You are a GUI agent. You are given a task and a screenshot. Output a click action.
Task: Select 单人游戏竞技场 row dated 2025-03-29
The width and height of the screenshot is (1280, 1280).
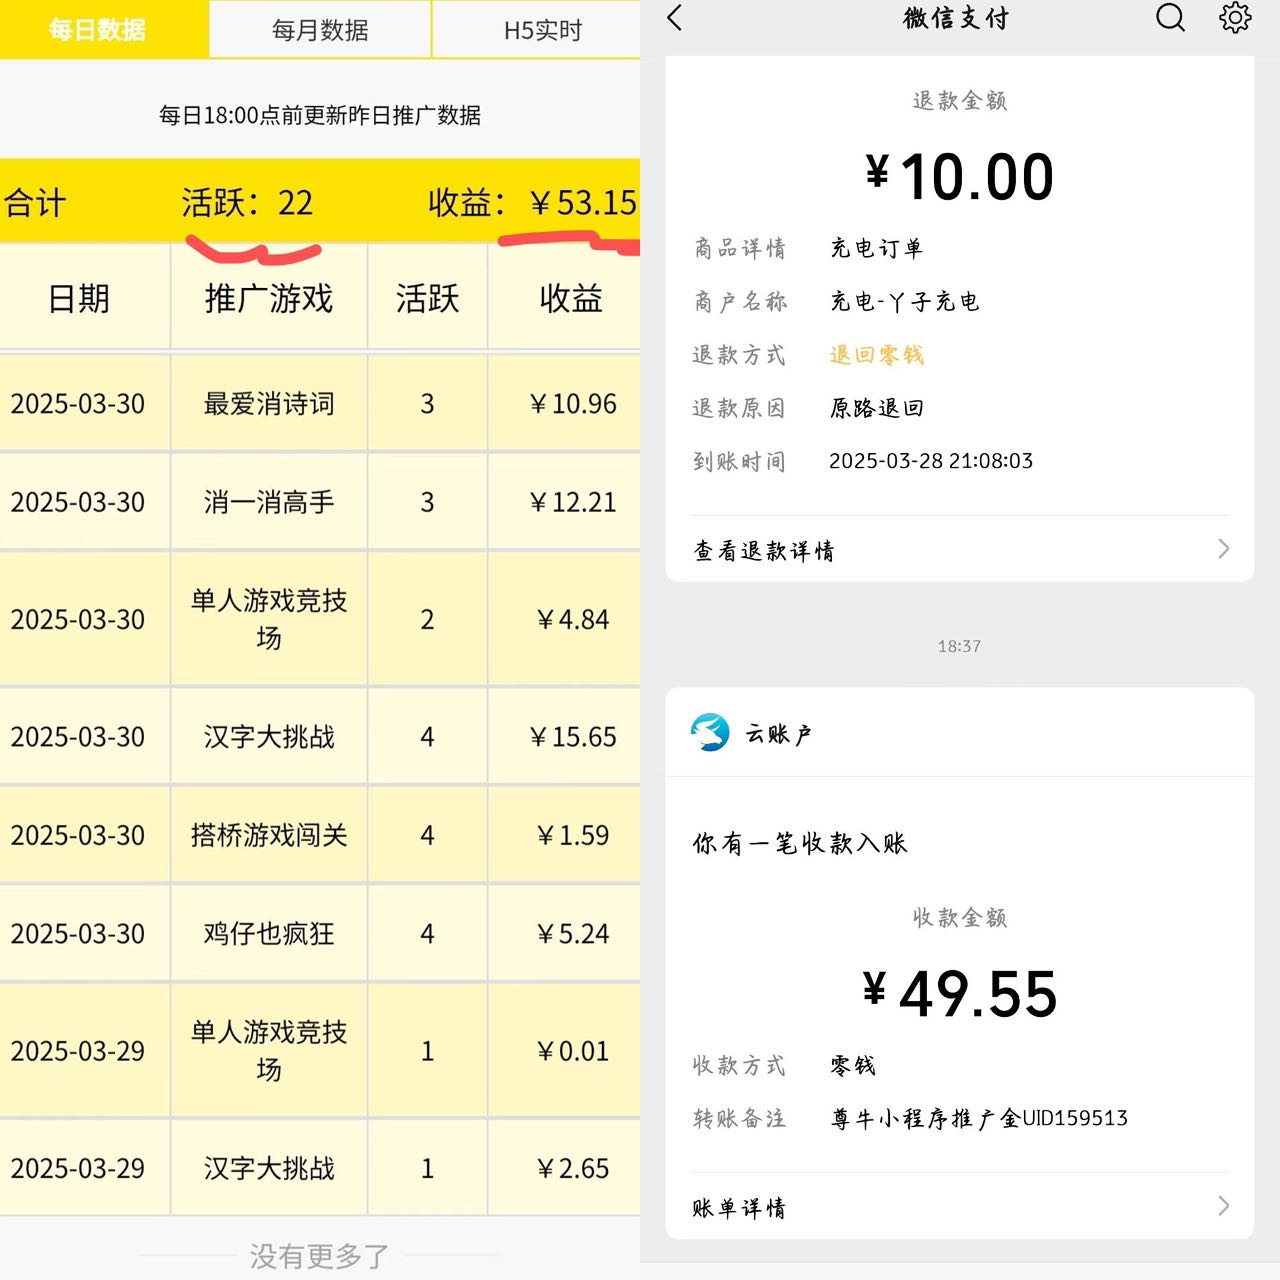(x=320, y=1050)
